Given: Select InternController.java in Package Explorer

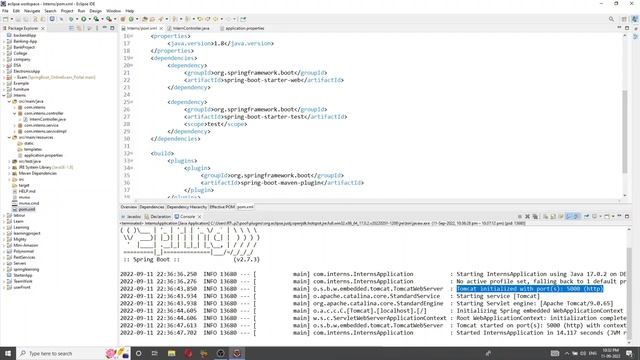Looking at the screenshot, I should point(47,120).
